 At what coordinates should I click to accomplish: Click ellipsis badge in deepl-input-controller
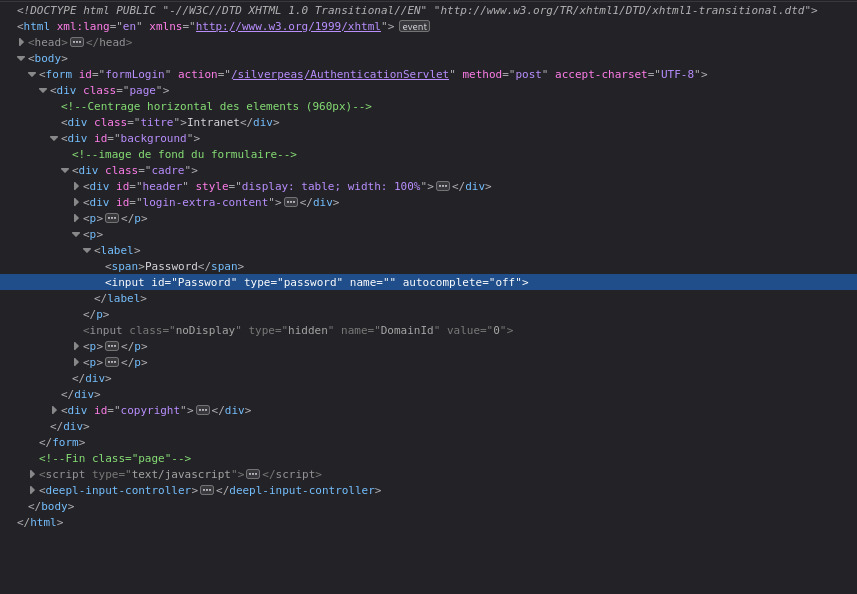click(x=207, y=490)
